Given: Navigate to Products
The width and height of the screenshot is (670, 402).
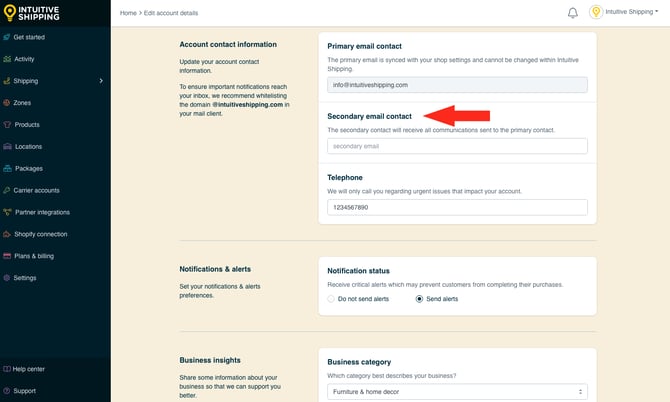Looking at the screenshot, I should pos(27,124).
